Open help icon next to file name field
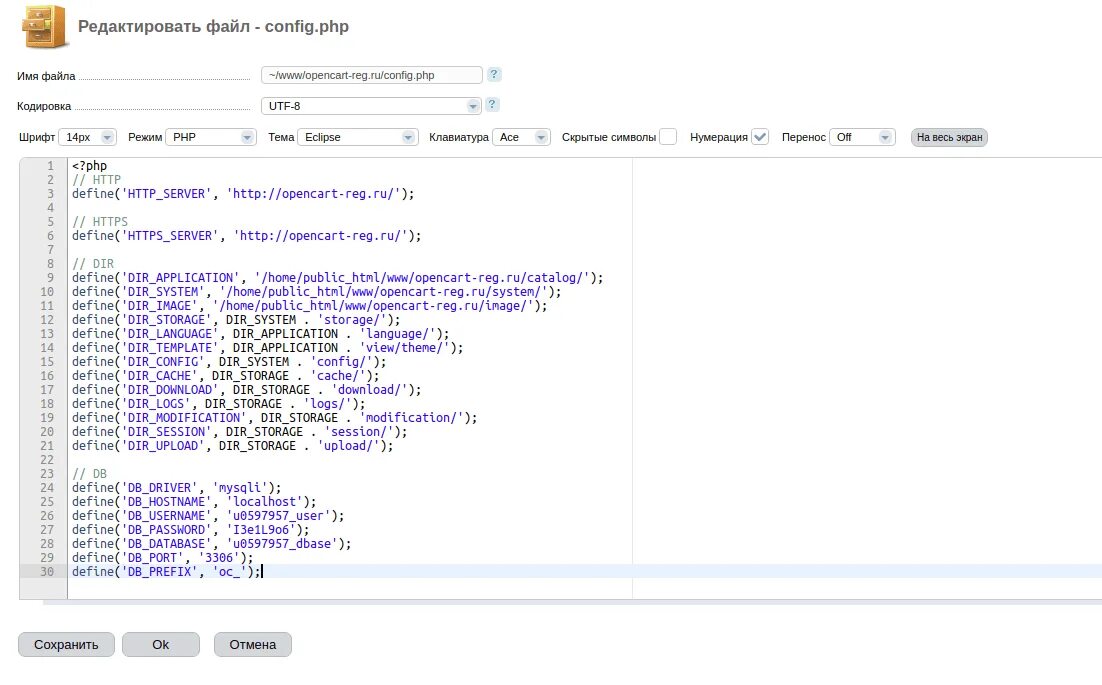1102x685 pixels. pos(494,74)
